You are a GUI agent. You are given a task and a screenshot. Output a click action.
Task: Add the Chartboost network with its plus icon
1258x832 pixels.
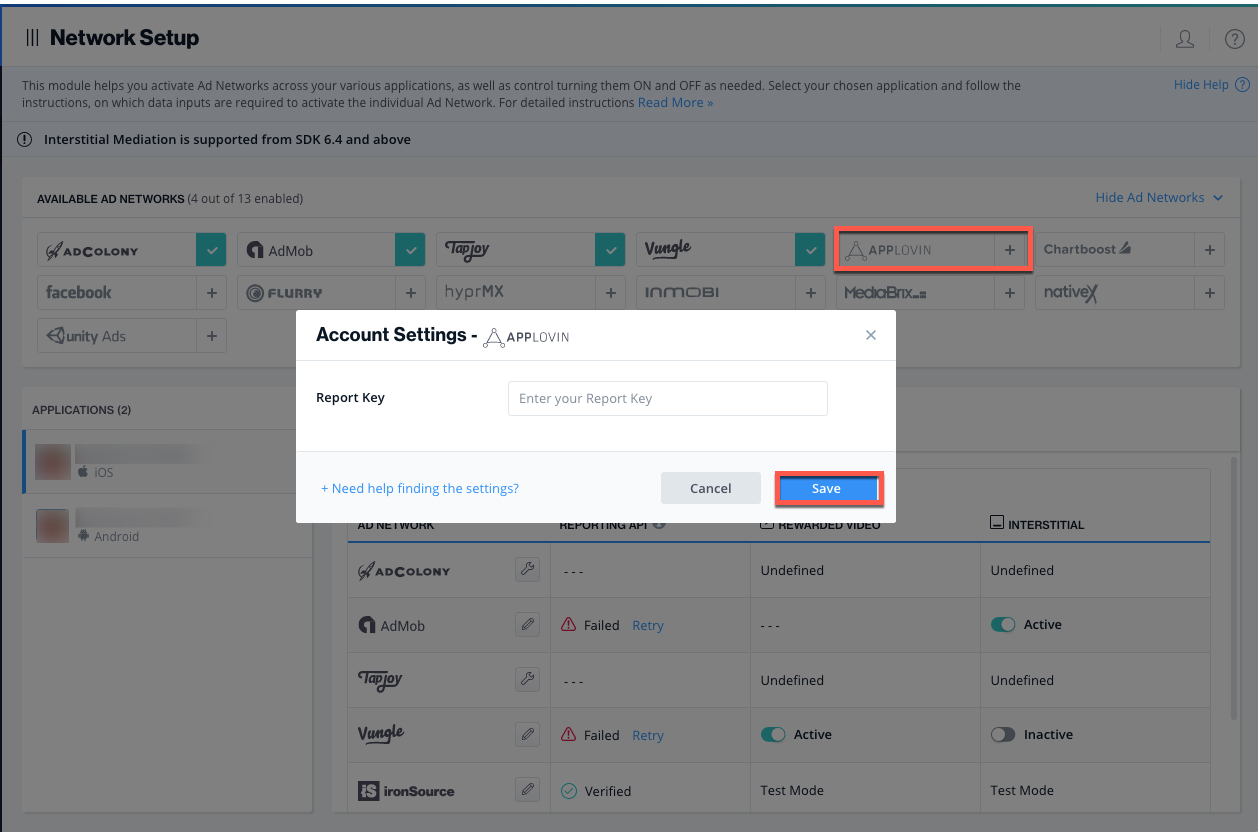1209,249
